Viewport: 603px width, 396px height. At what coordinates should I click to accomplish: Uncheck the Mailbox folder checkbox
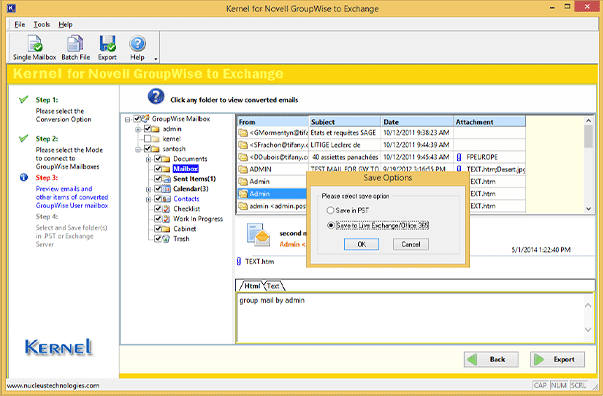pos(158,169)
